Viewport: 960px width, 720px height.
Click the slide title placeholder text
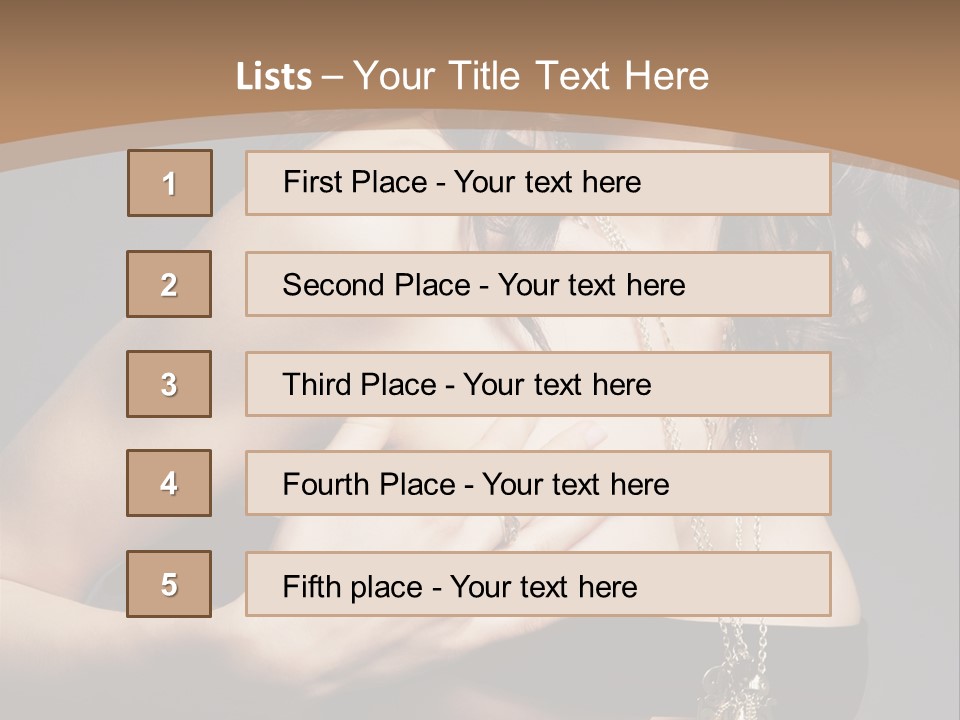pos(473,76)
